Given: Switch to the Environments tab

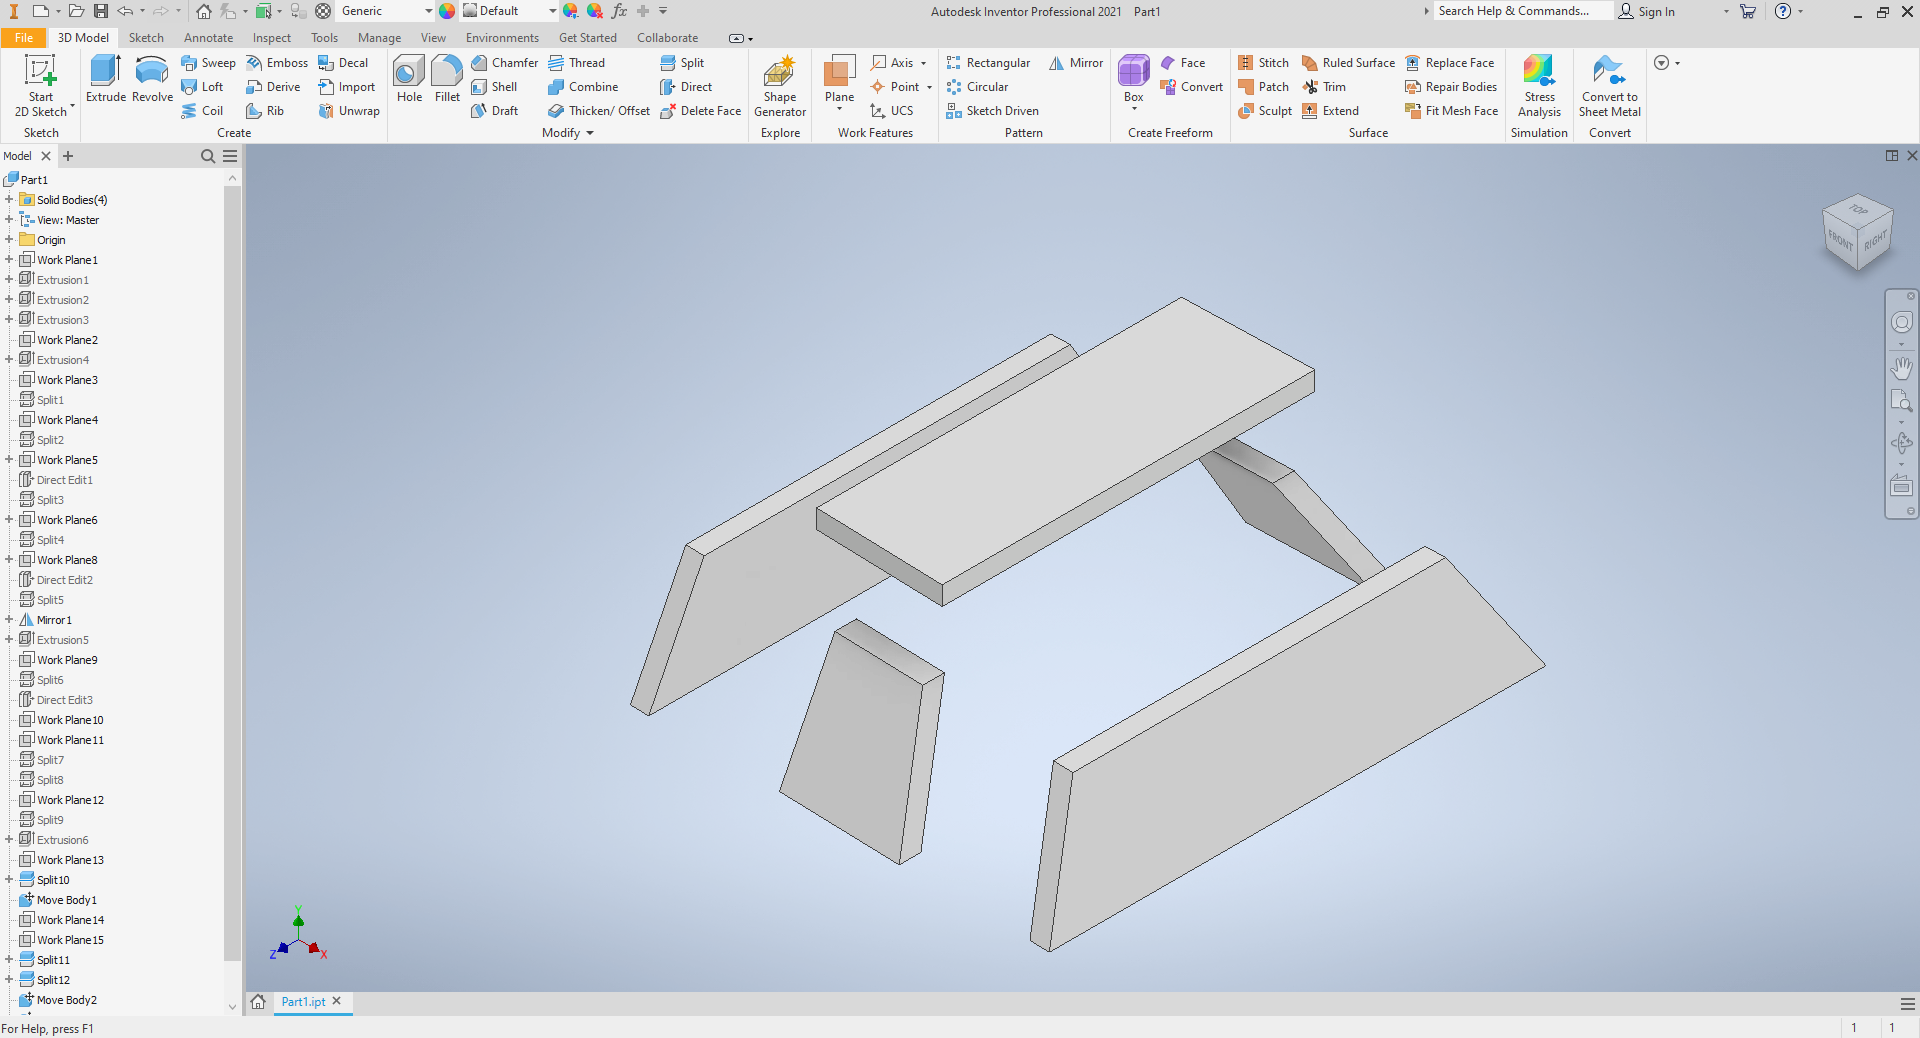Looking at the screenshot, I should (502, 38).
